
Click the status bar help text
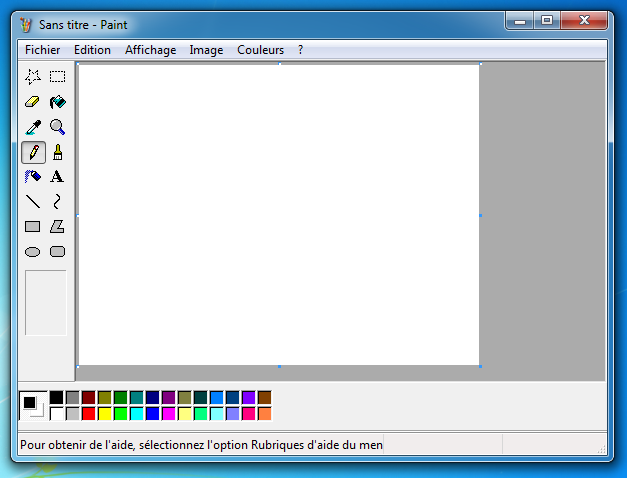pyautogui.click(x=201, y=445)
